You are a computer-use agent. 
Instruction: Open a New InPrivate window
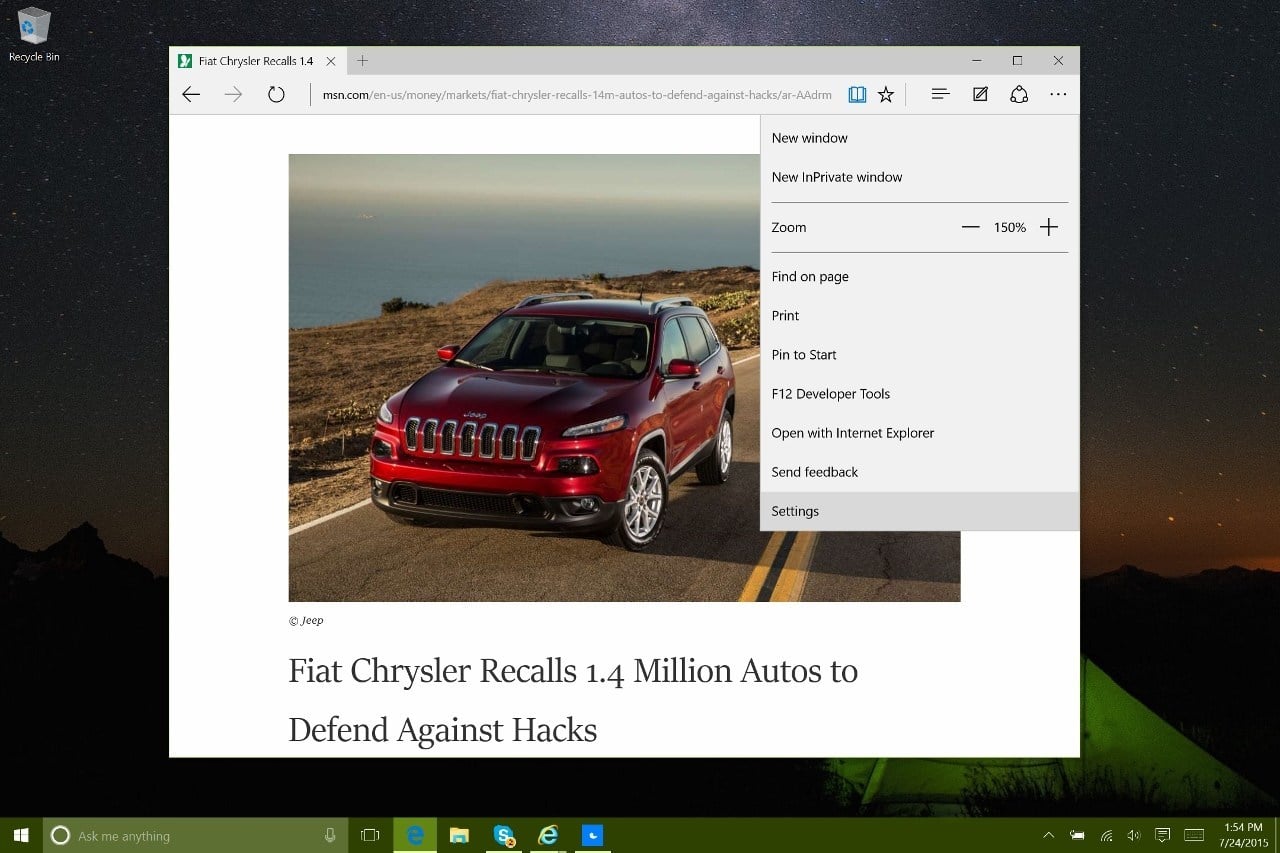(837, 176)
